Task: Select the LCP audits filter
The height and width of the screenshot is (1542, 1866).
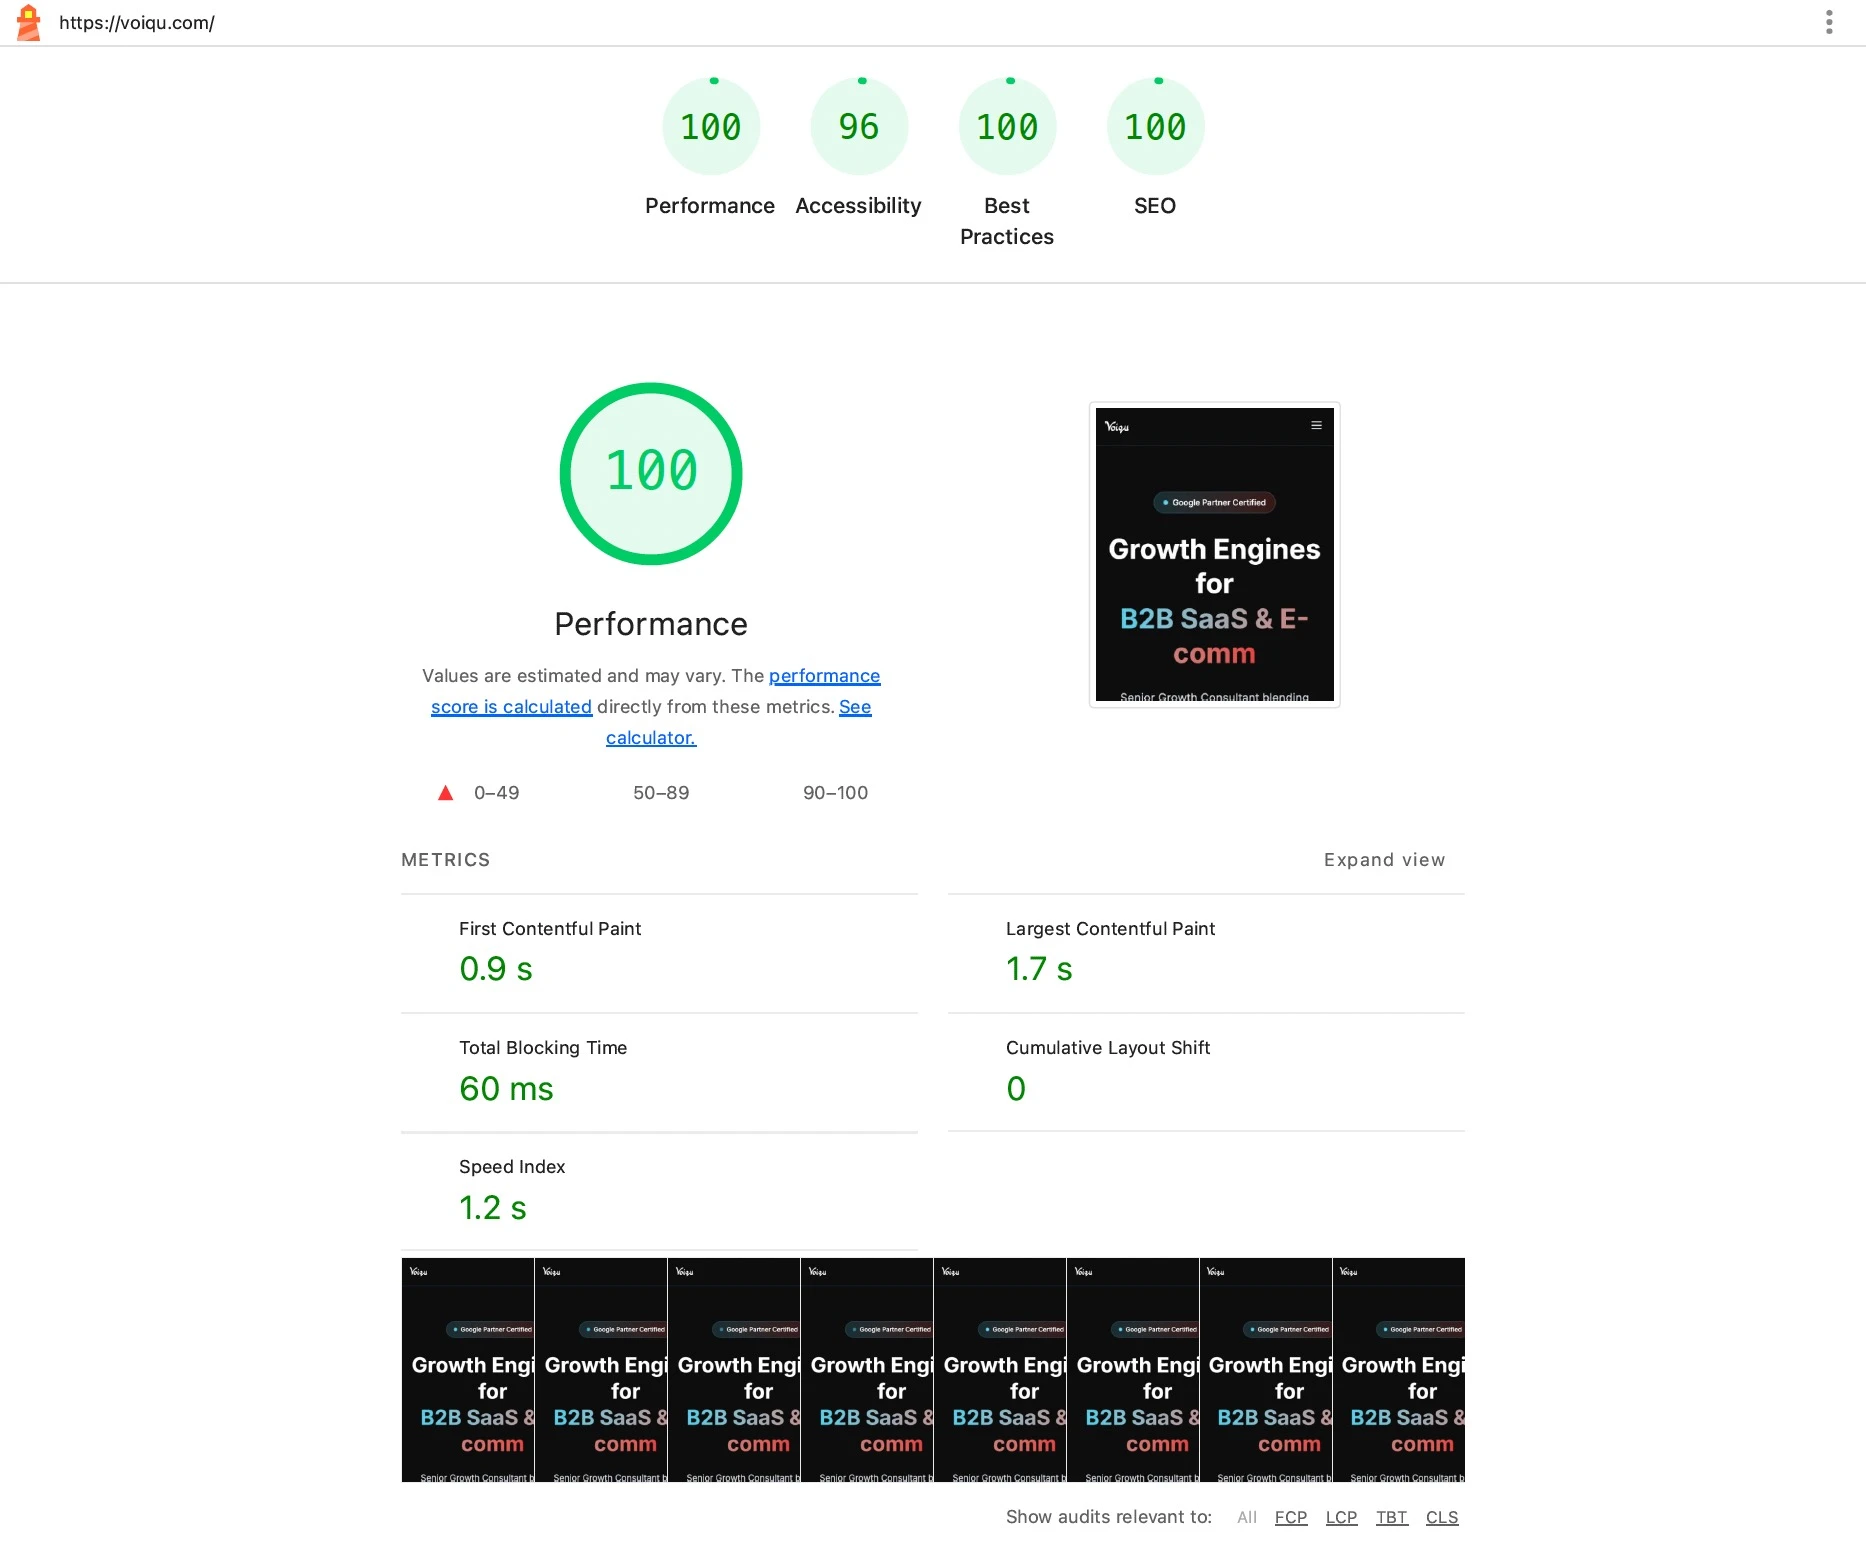Action: (x=1341, y=1517)
